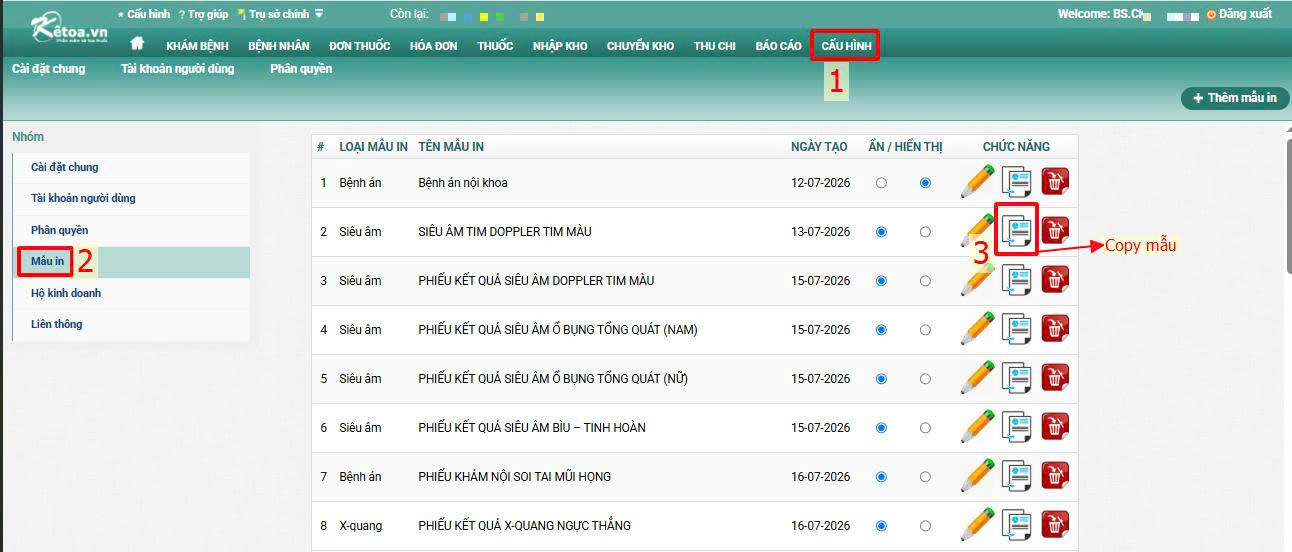Image resolution: width=1292 pixels, height=552 pixels.
Task: Open the THU CHI menu
Action: pos(715,46)
